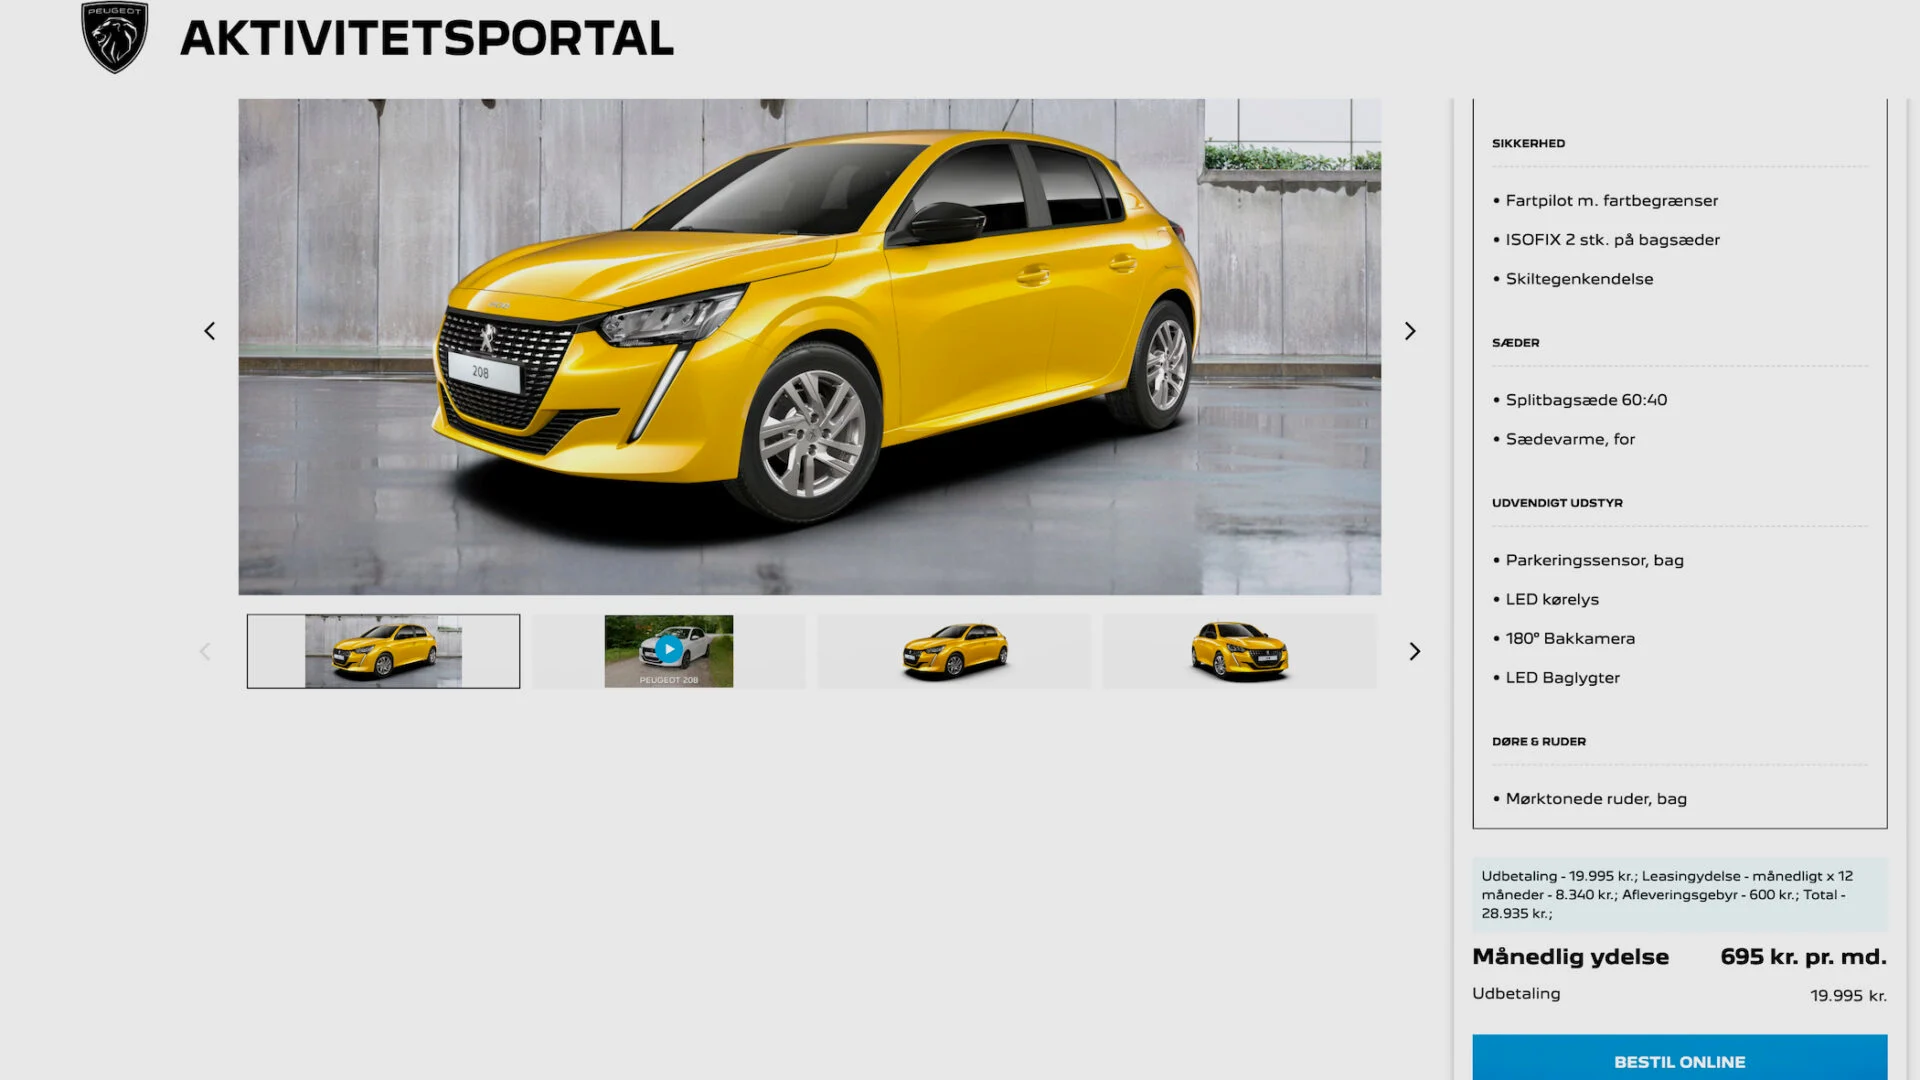
Task: Click the leasing price details info box
Action: (1679, 894)
